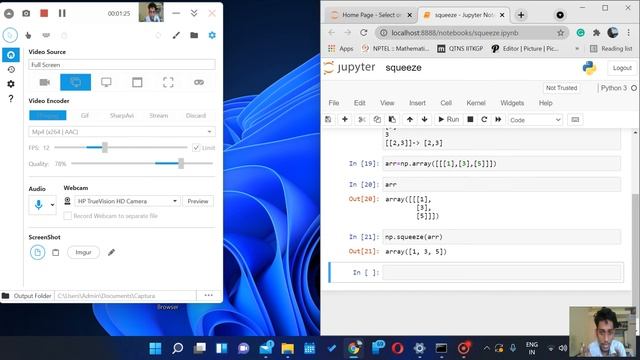Open the Configure gear in Captura sidebar

pyautogui.click(x=11, y=84)
